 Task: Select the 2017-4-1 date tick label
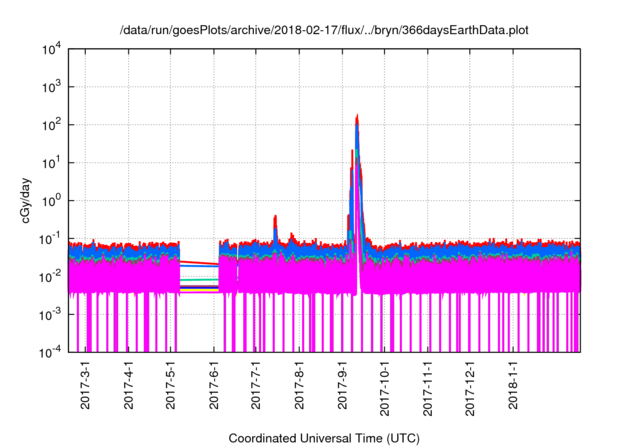[x=129, y=386]
